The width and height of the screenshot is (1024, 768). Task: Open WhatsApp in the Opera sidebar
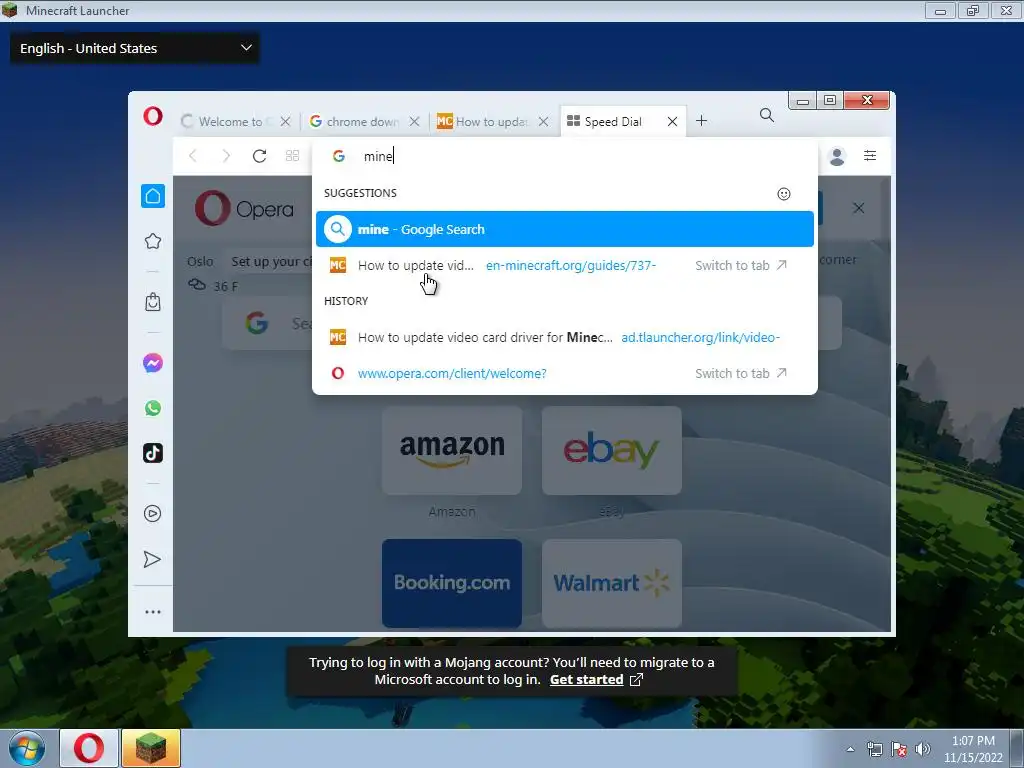pos(153,408)
